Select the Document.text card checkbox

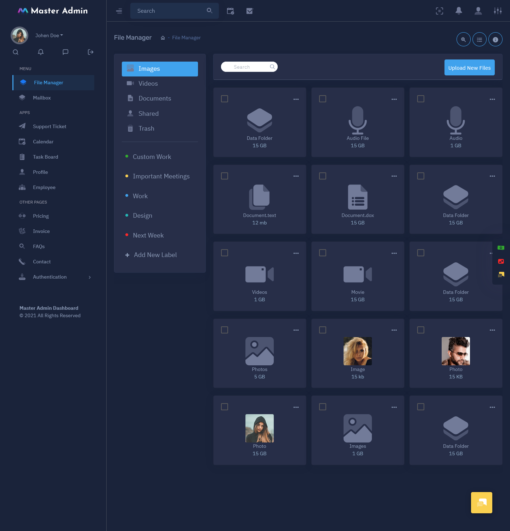pos(225,176)
